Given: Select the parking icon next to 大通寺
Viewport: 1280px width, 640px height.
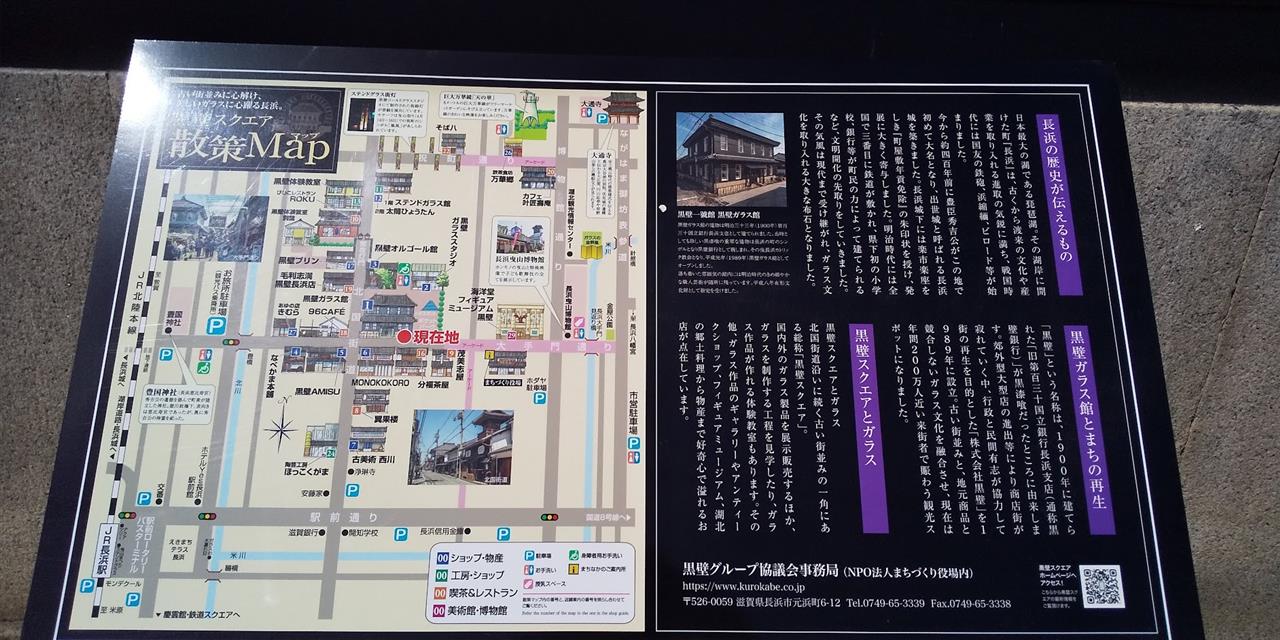Looking at the screenshot, I should (602, 118).
